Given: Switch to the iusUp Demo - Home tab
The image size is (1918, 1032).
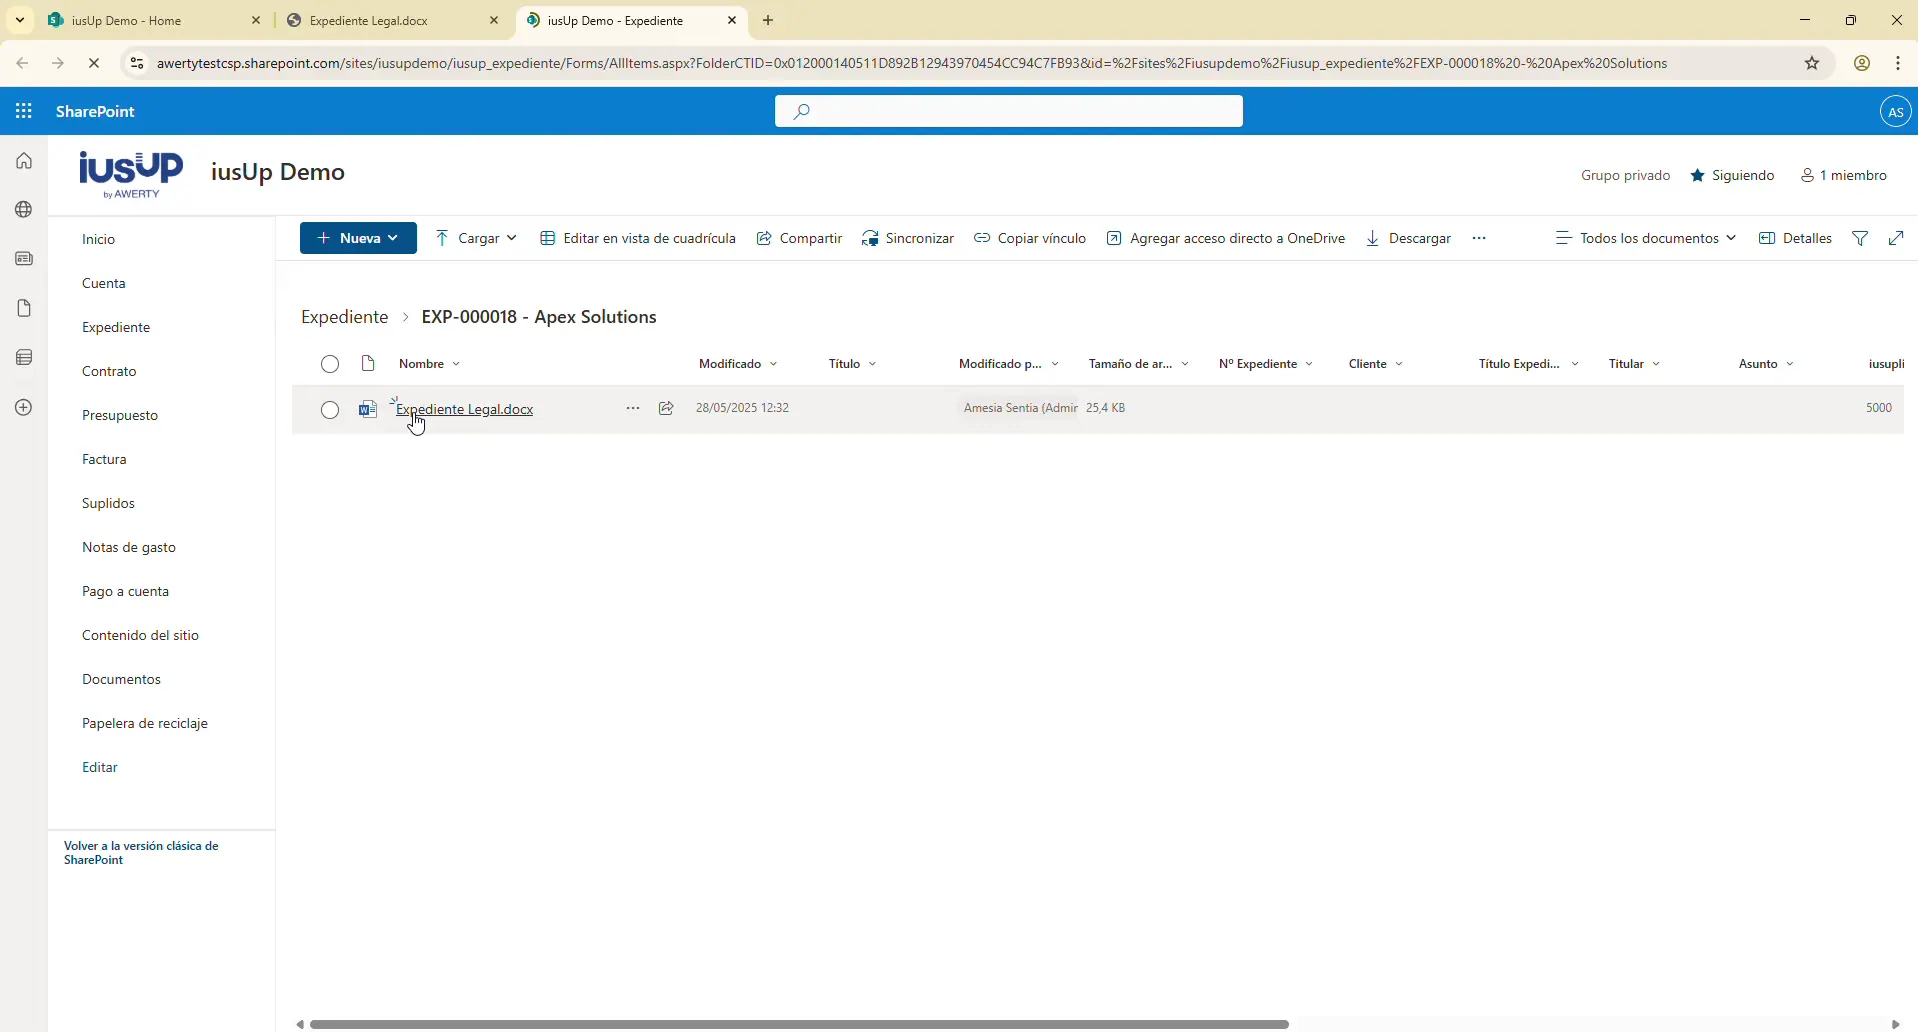Looking at the screenshot, I should click(150, 20).
